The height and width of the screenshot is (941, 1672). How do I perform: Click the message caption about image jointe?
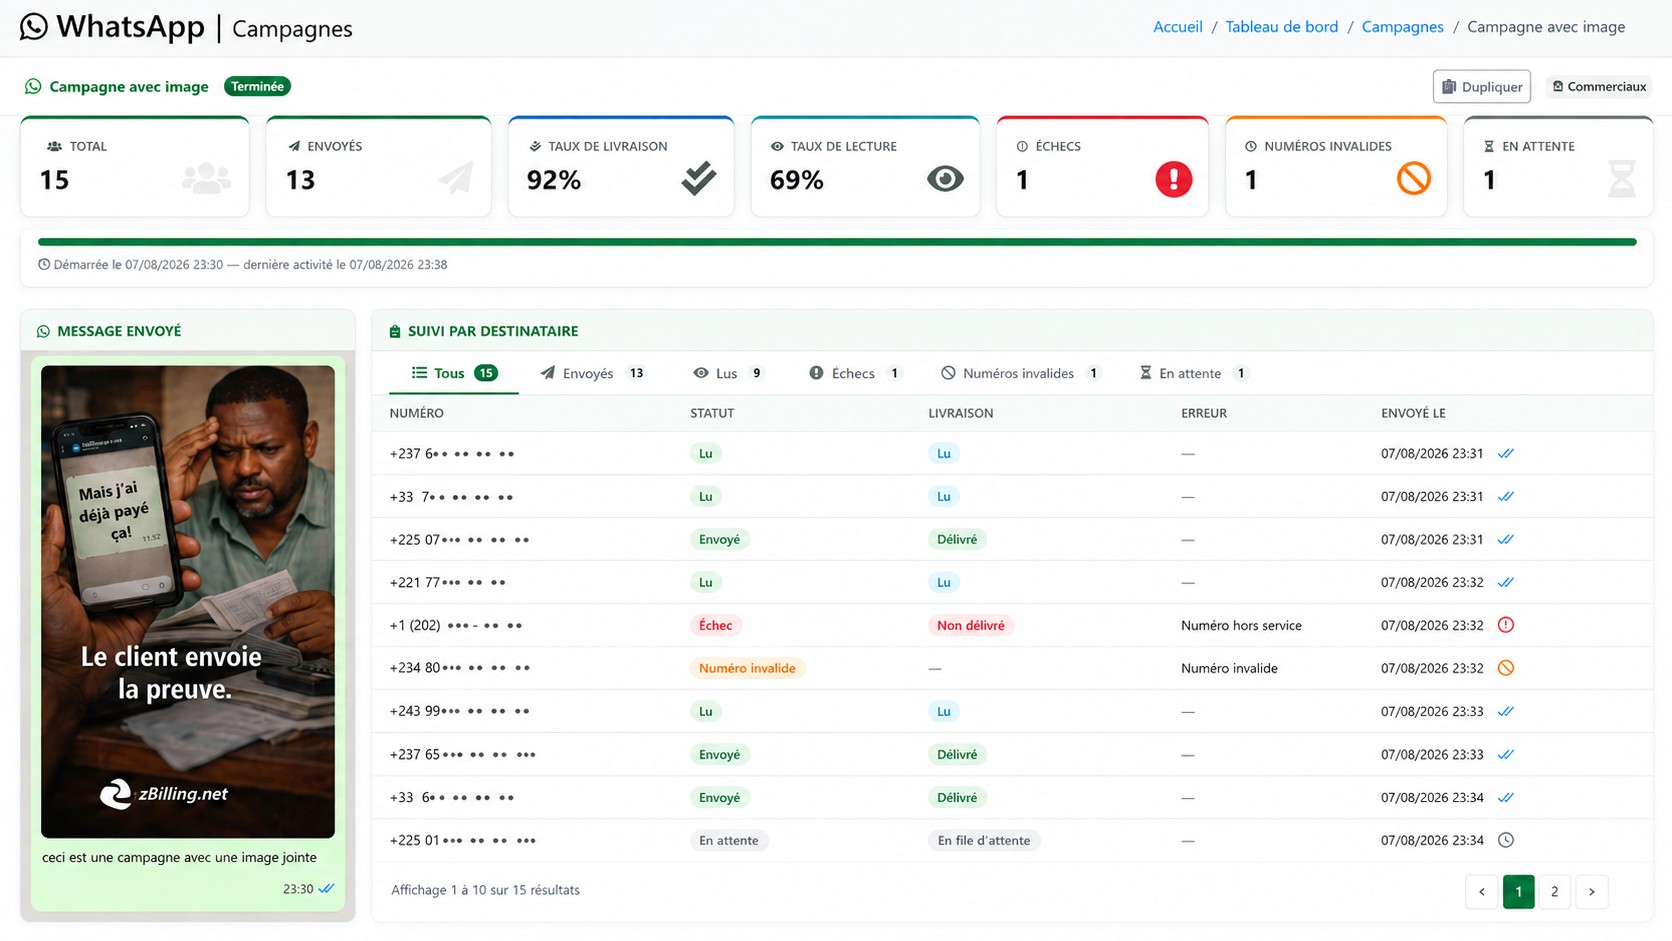click(x=179, y=857)
